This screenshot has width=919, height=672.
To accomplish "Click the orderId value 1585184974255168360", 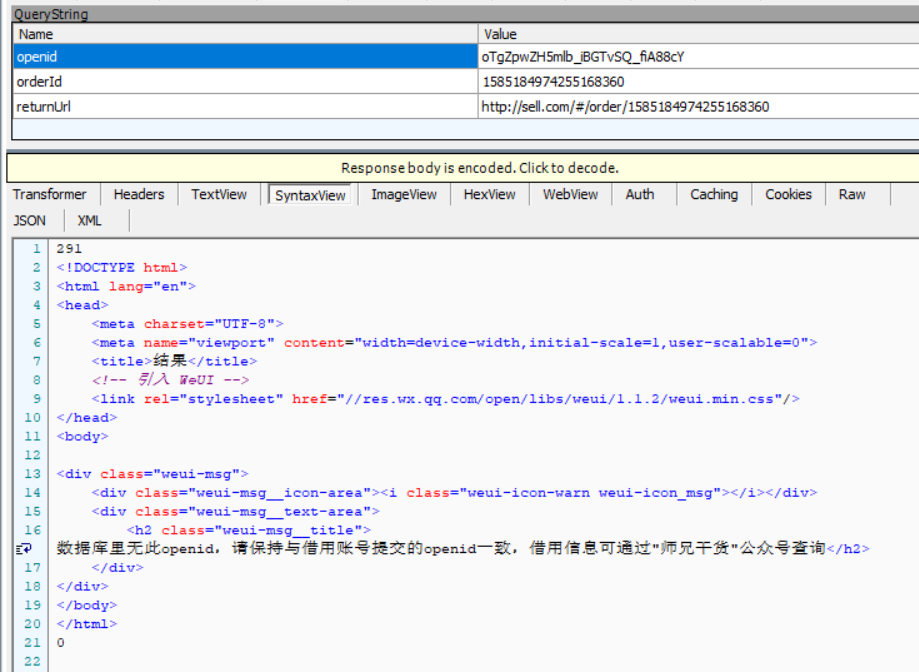I will pyautogui.click(x=553, y=82).
